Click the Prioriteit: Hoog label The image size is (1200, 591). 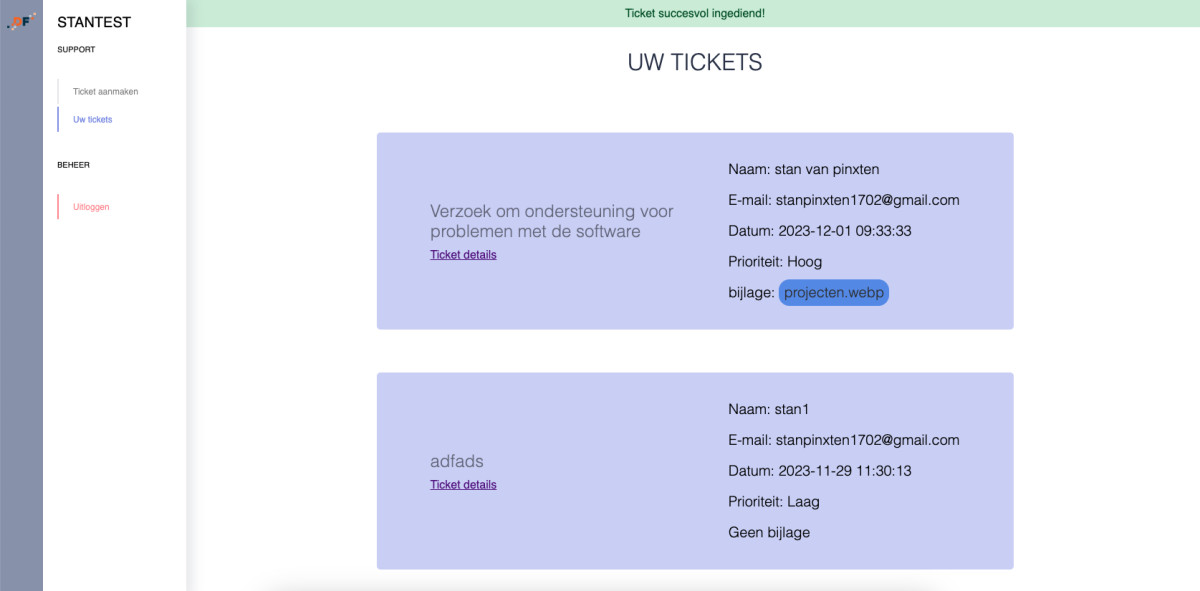[x=775, y=261]
